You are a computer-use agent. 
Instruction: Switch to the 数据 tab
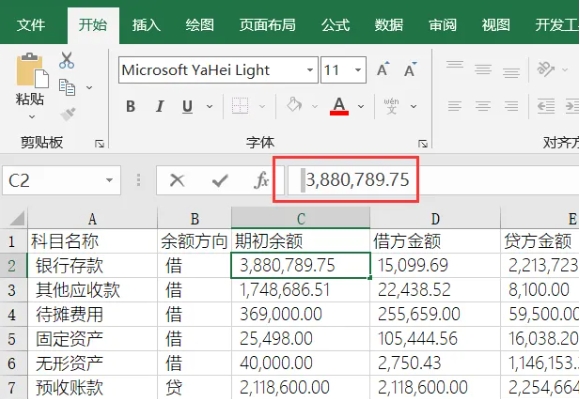click(389, 25)
